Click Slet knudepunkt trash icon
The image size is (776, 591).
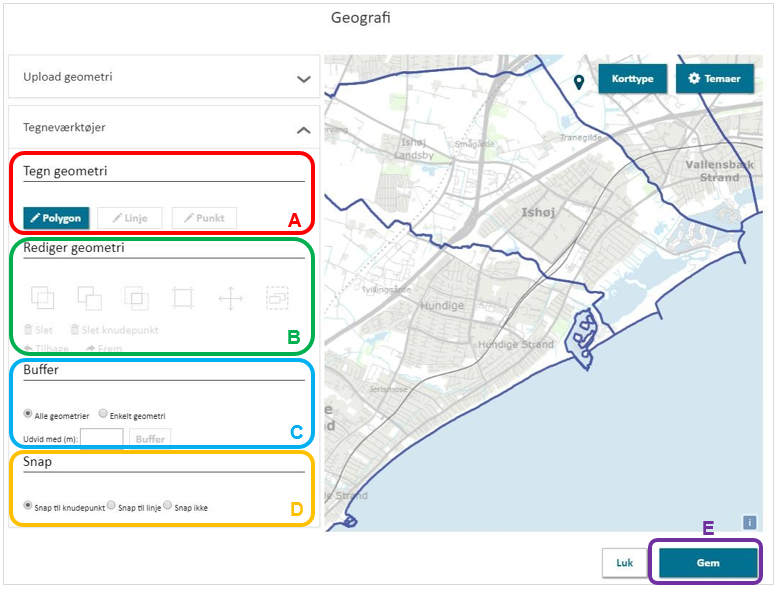point(75,330)
